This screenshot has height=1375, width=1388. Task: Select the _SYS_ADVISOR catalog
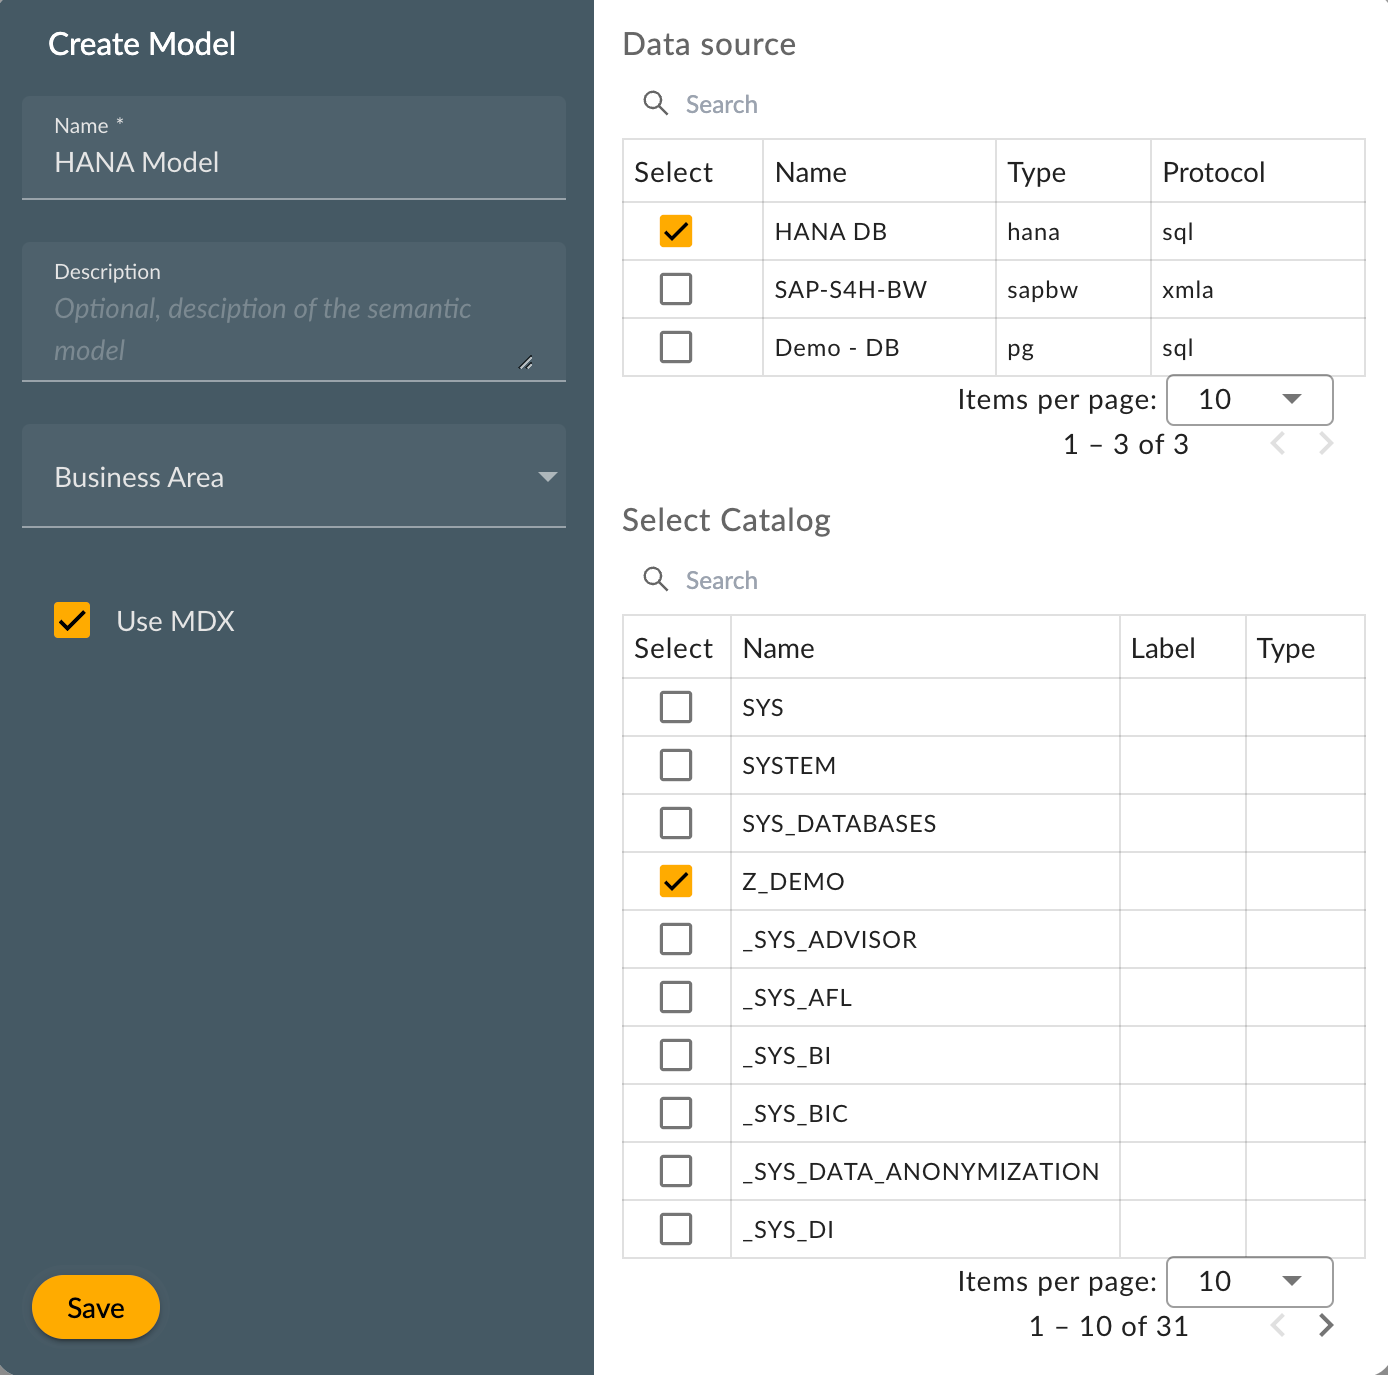(x=676, y=939)
